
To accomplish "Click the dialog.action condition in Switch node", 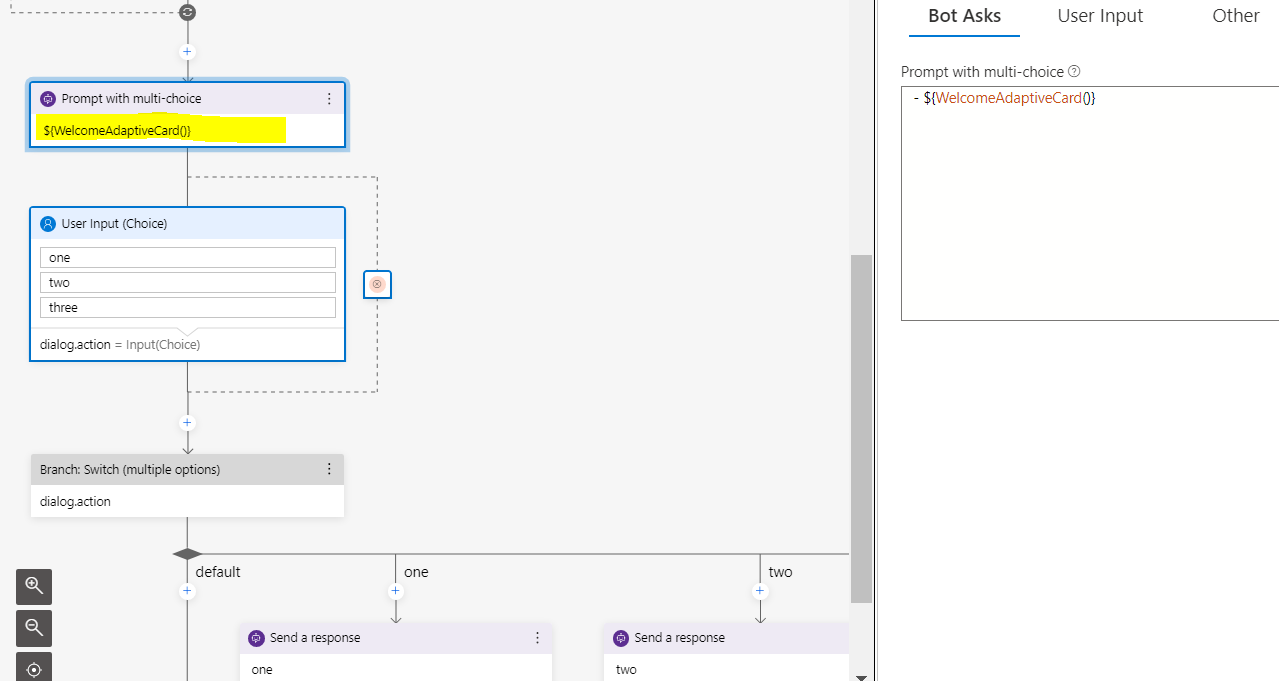I will click(75, 502).
